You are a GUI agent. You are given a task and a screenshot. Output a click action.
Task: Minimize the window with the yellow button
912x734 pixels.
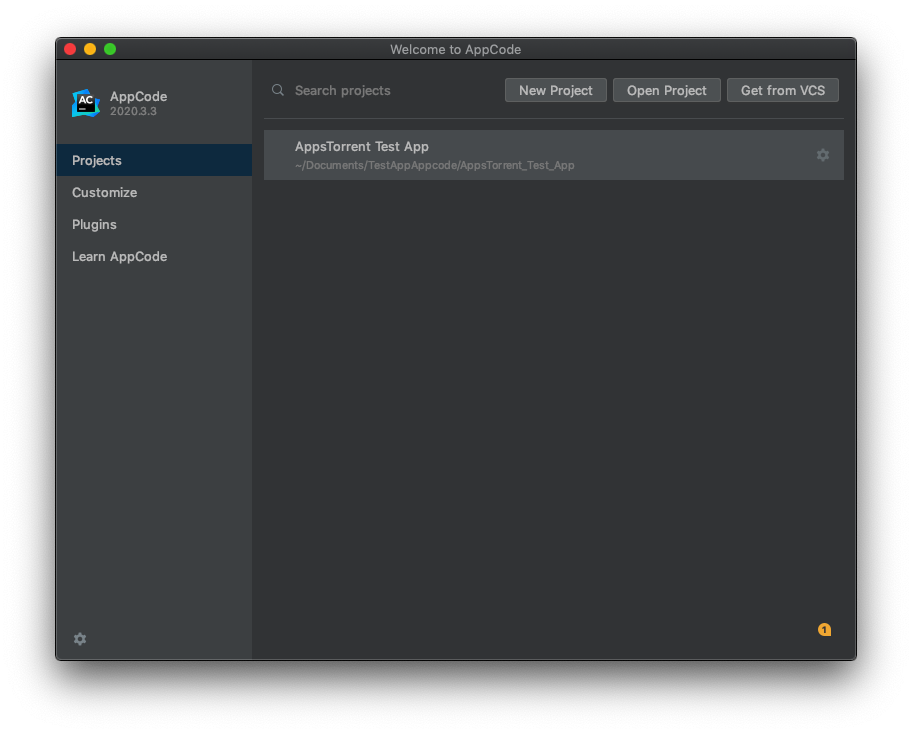pyautogui.click(x=90, y=49)
